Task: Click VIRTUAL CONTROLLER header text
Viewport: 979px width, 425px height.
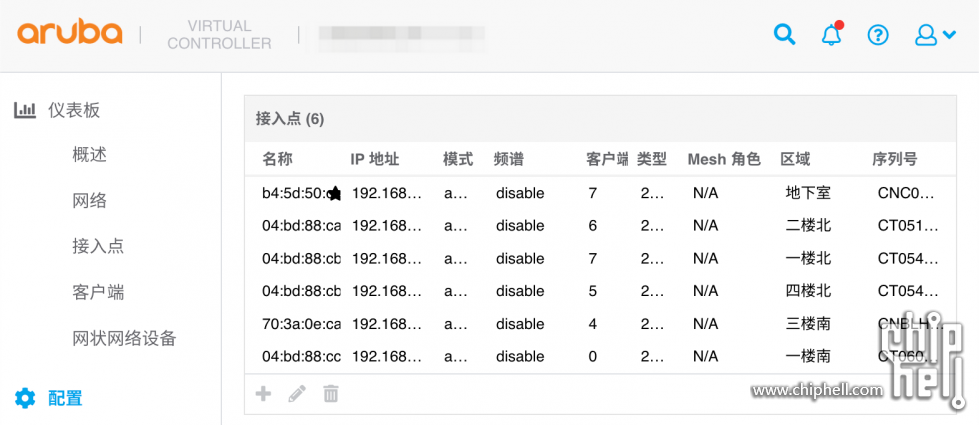Action: [x=219, y=35]
